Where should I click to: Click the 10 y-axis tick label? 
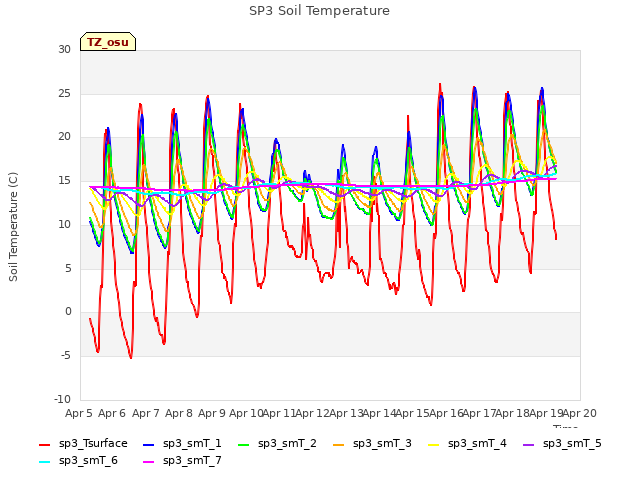(x=64, y=224)
